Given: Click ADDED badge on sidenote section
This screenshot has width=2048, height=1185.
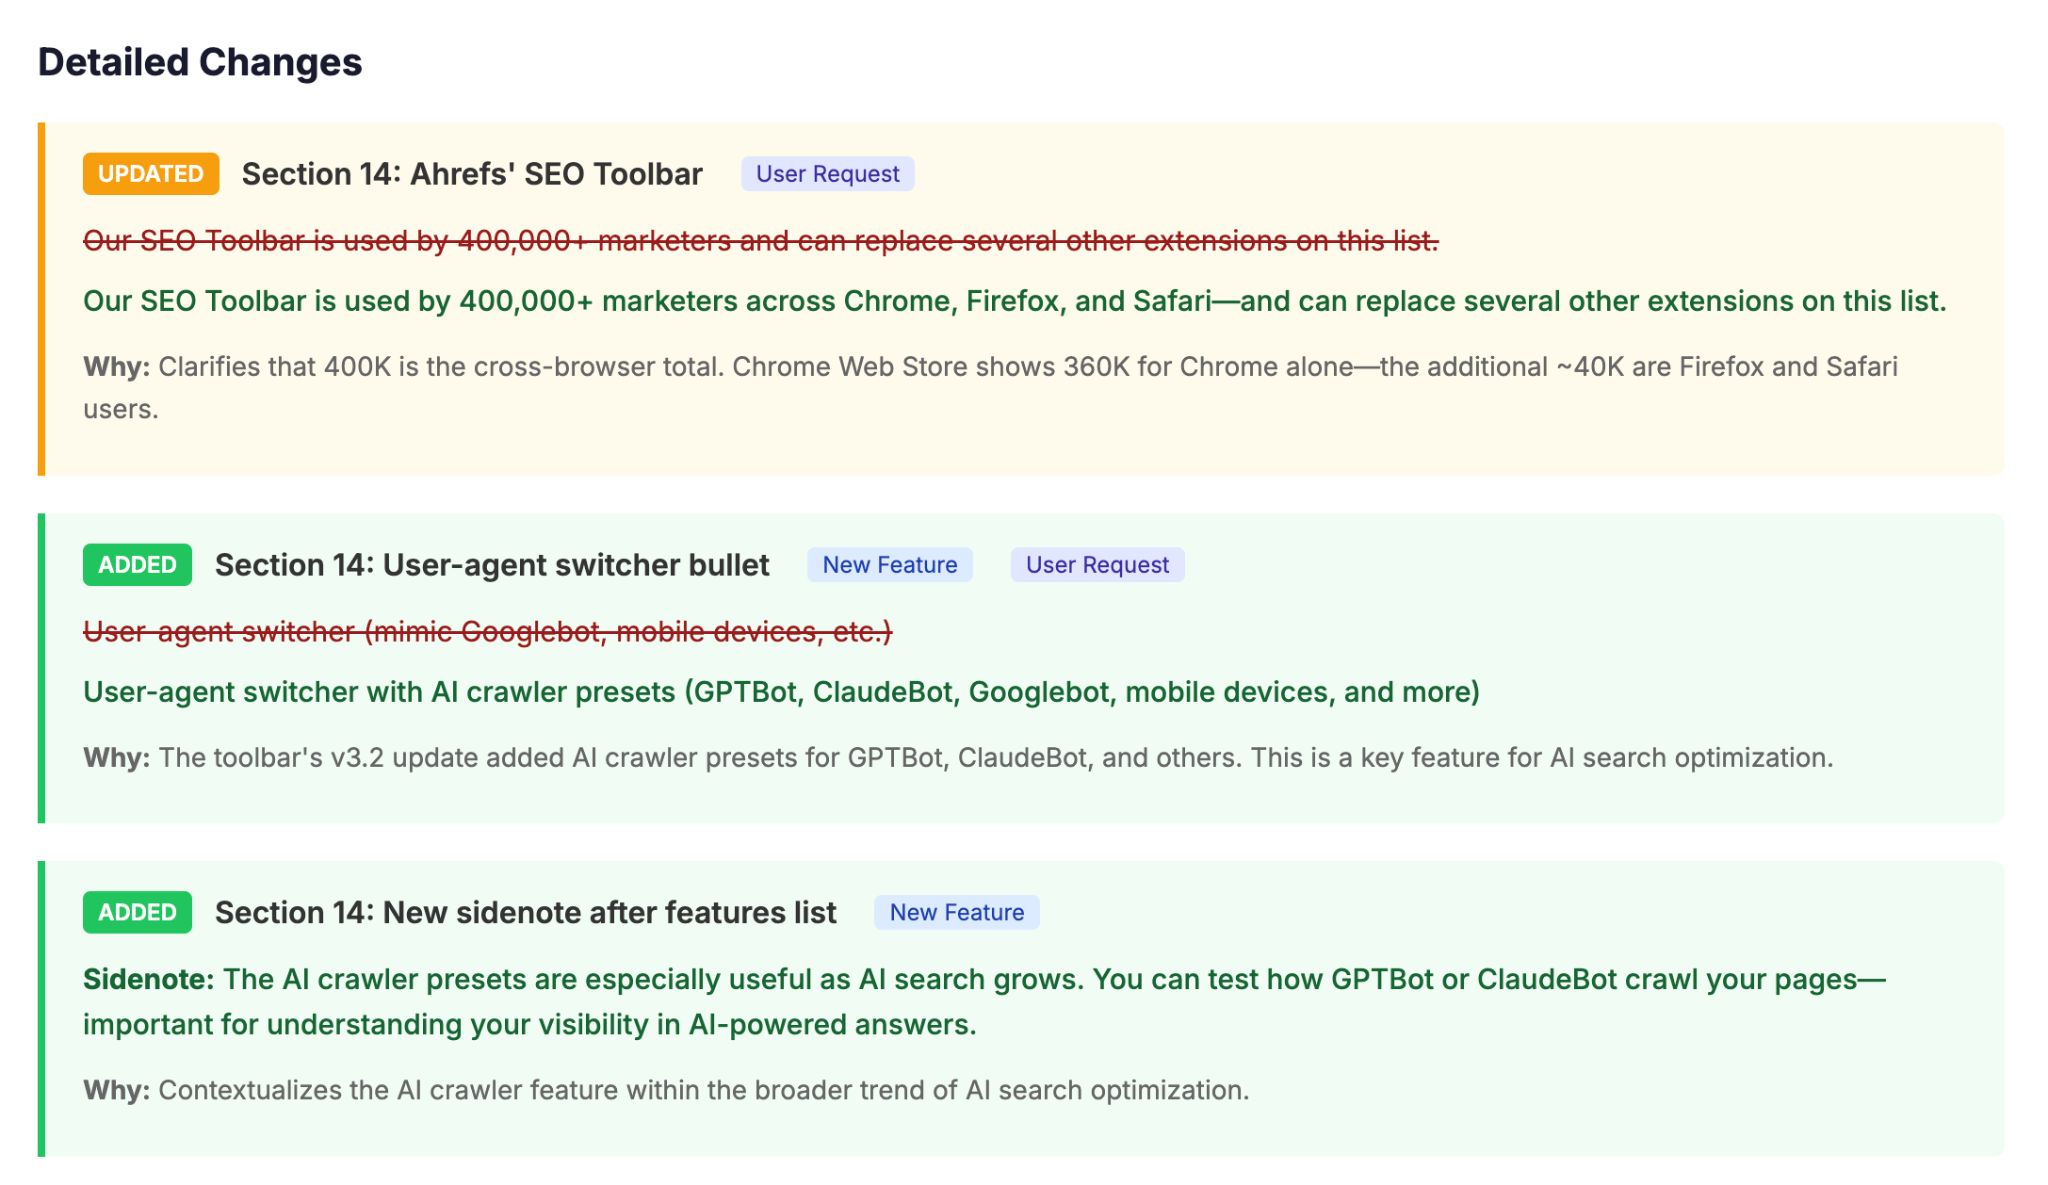Looking at the screenshot, I should pos(137,912).
